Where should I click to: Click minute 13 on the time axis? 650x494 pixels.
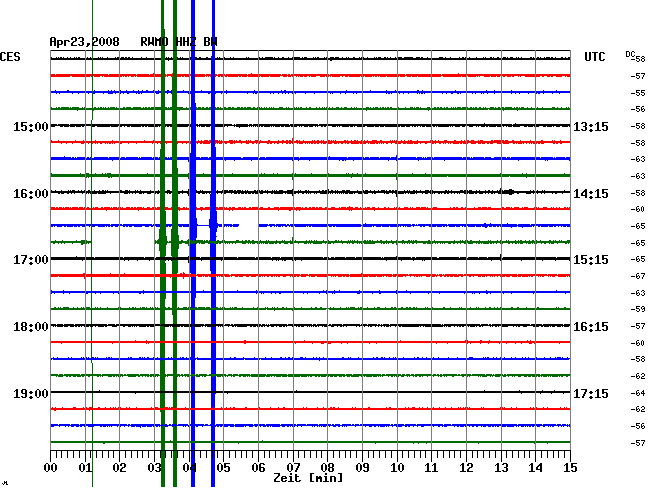[x=501, y=468]
